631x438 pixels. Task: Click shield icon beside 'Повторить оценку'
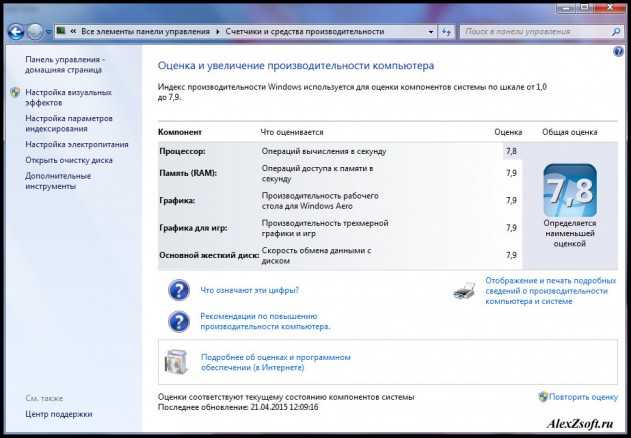click(543, 397)
